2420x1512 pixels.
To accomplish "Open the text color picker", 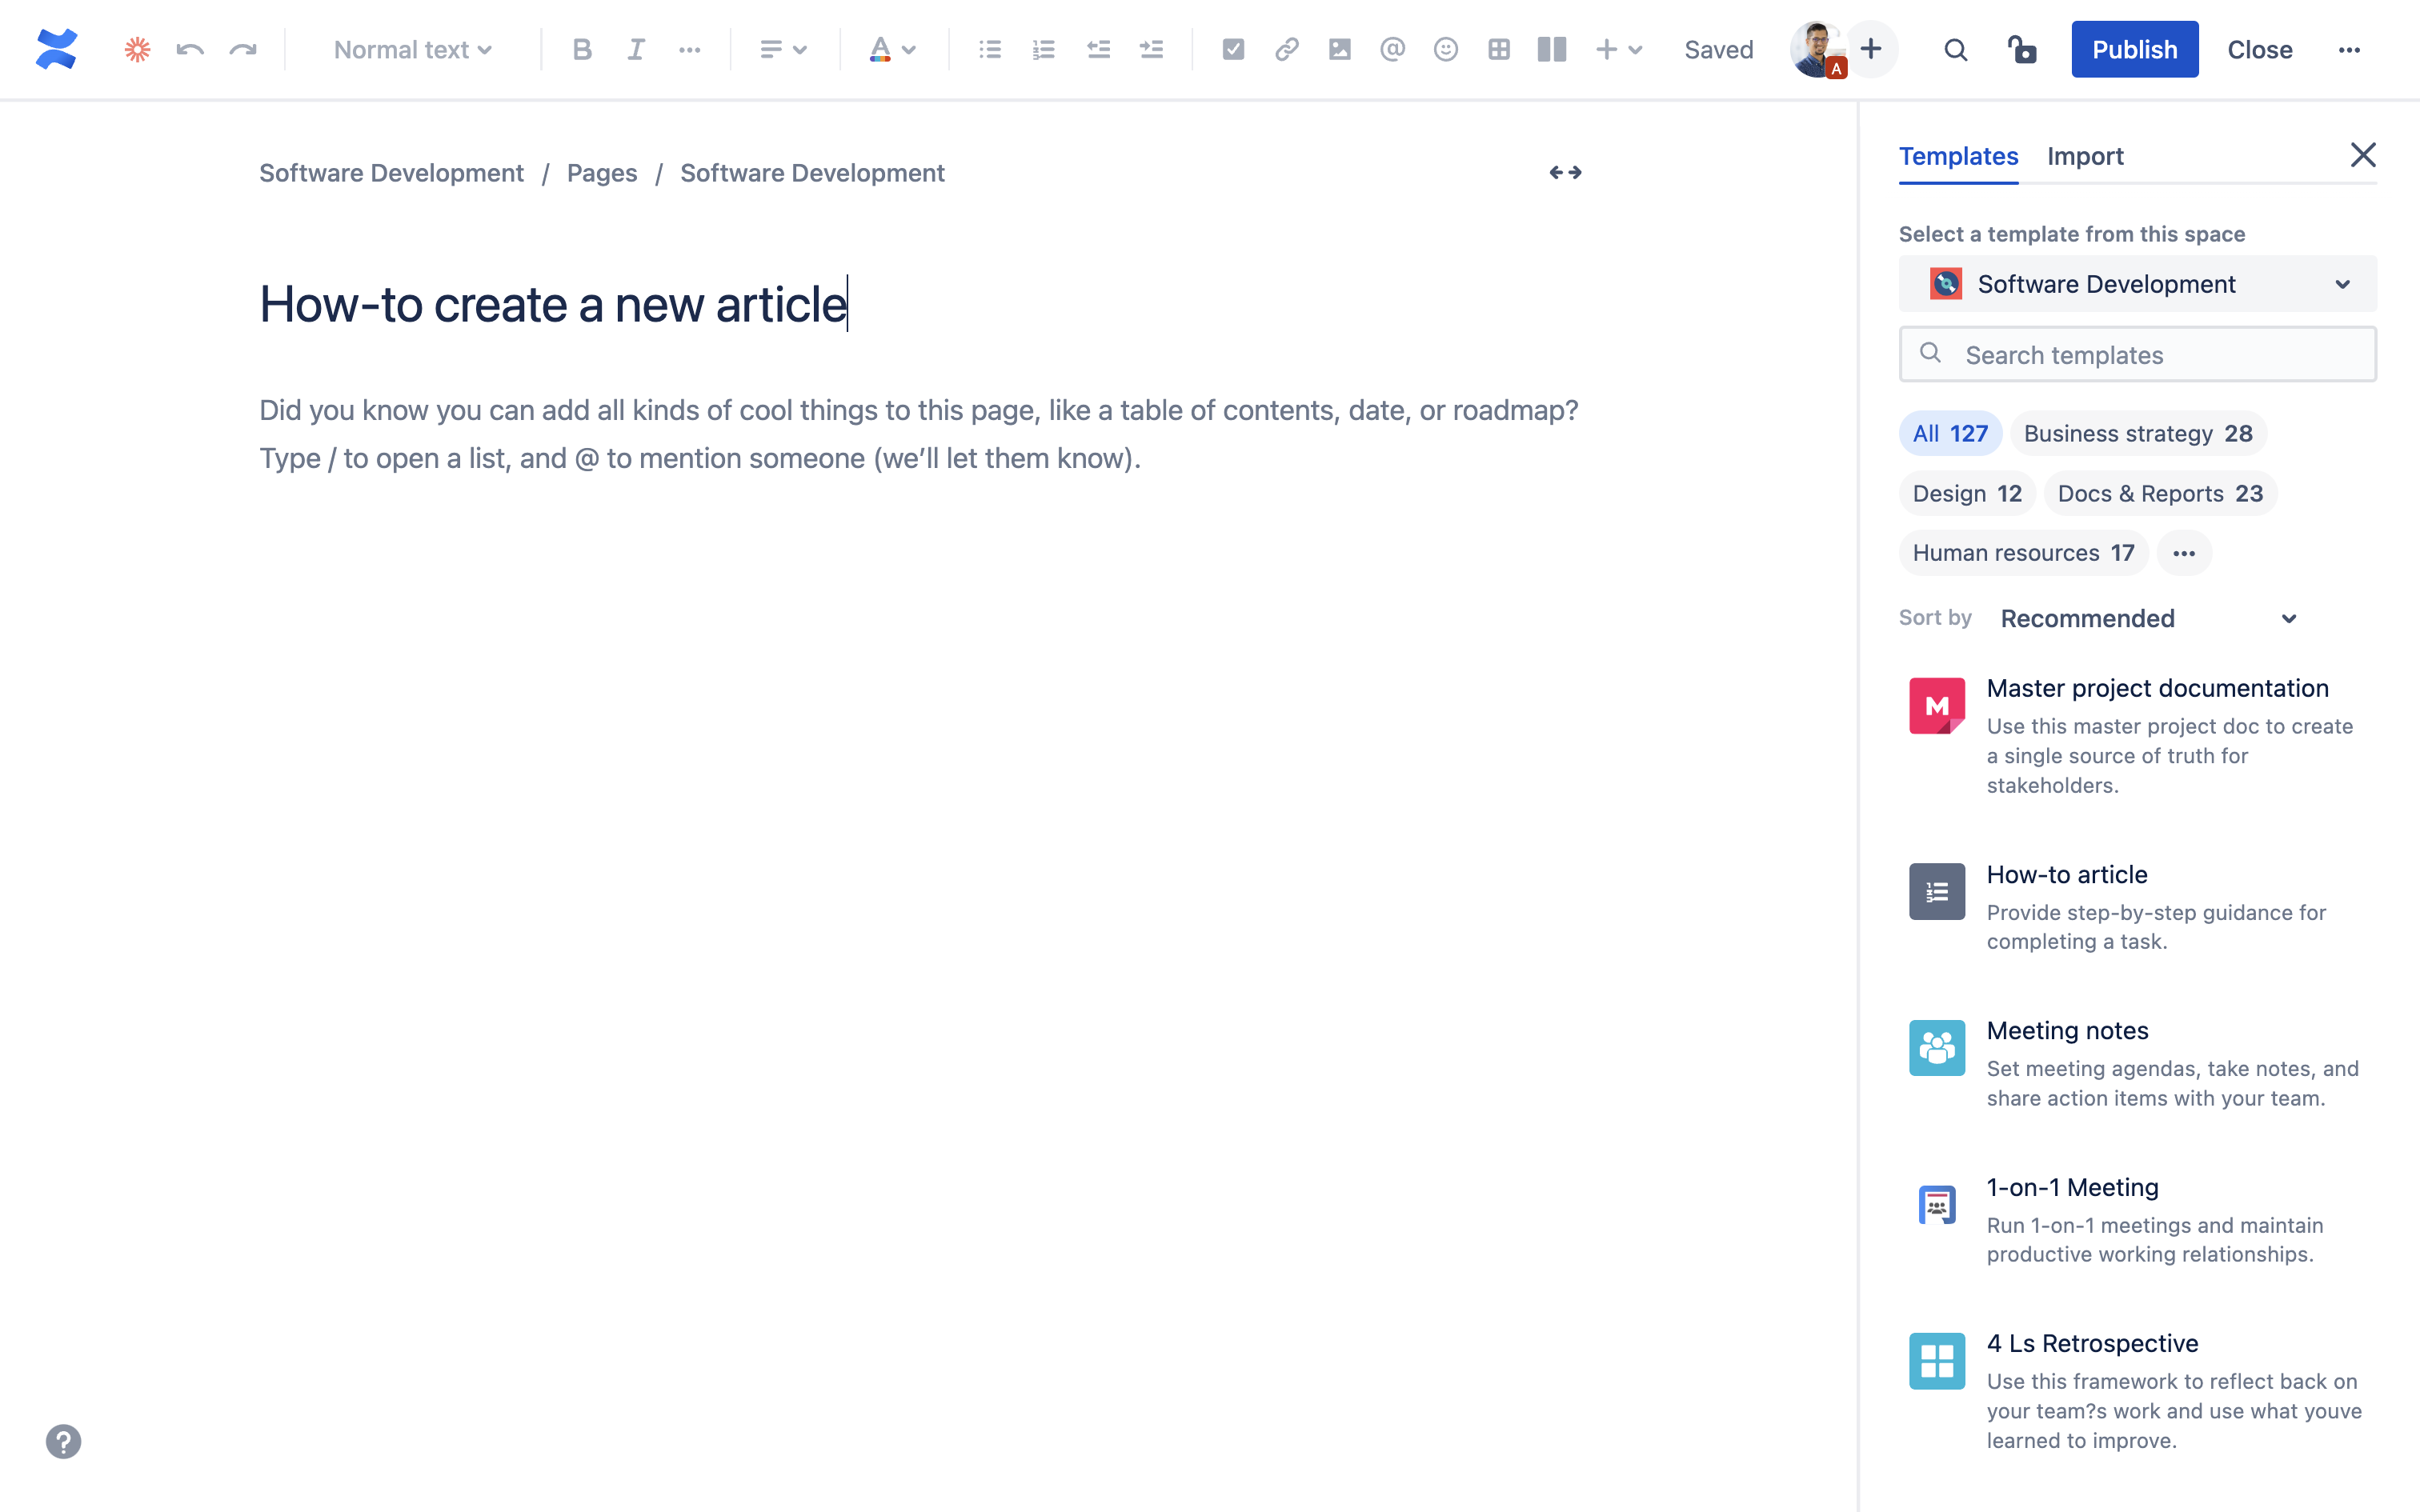I will coord(891,49).
